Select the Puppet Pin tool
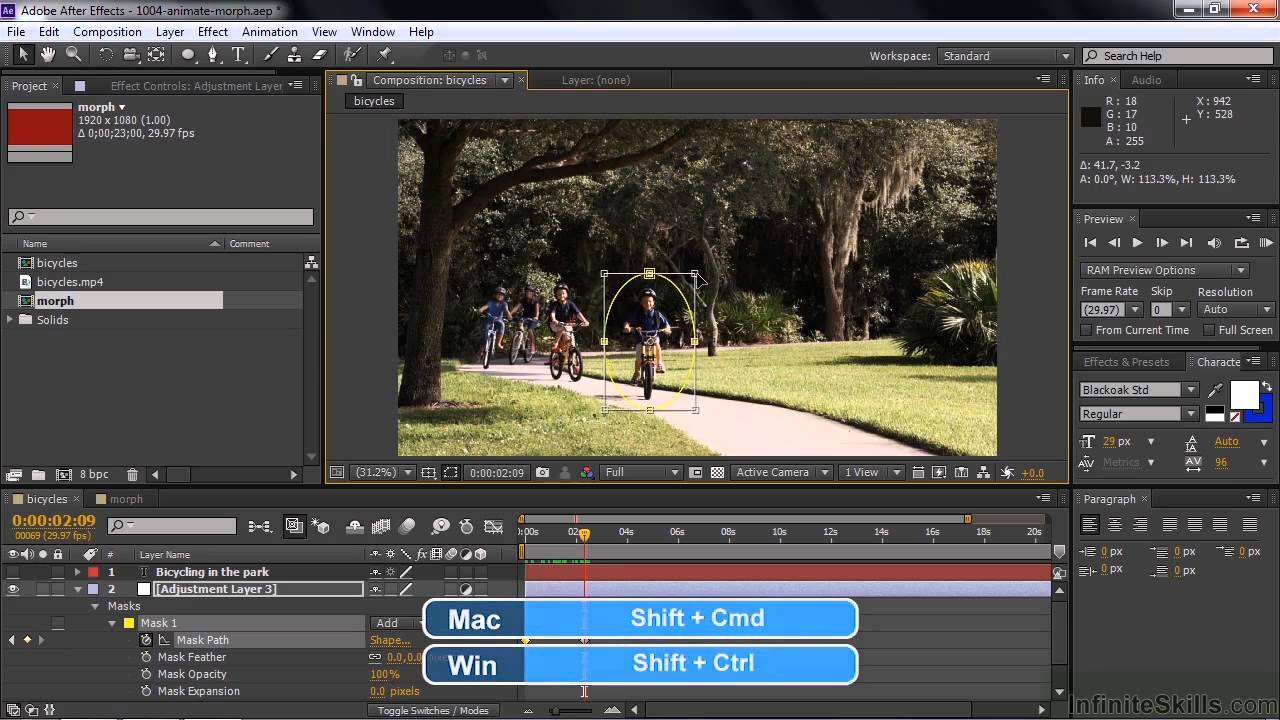 point(385,55)
